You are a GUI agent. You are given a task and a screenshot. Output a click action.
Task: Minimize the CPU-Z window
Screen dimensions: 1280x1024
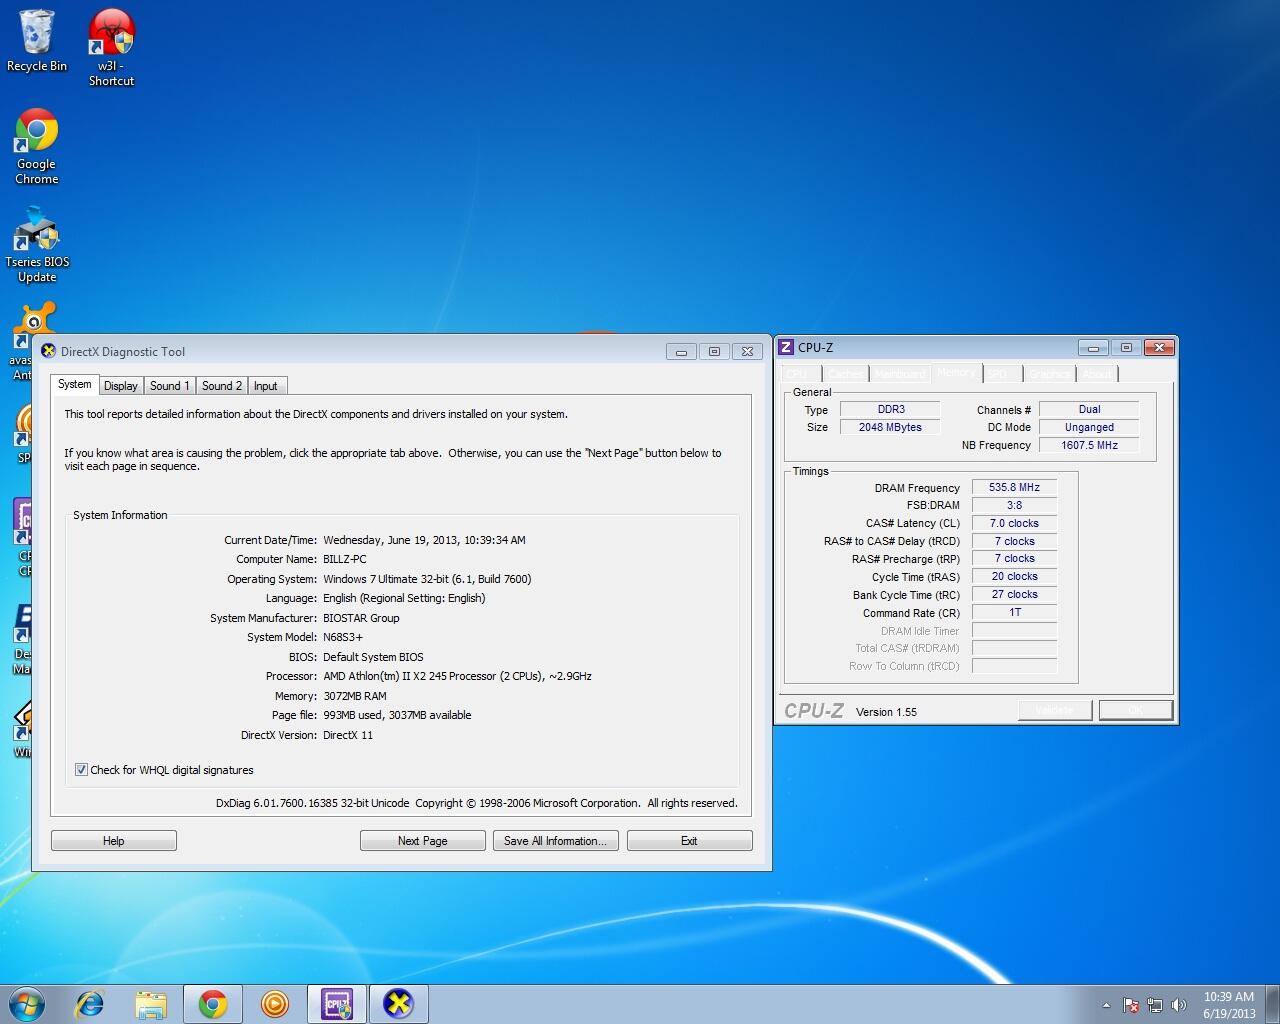1093,347
